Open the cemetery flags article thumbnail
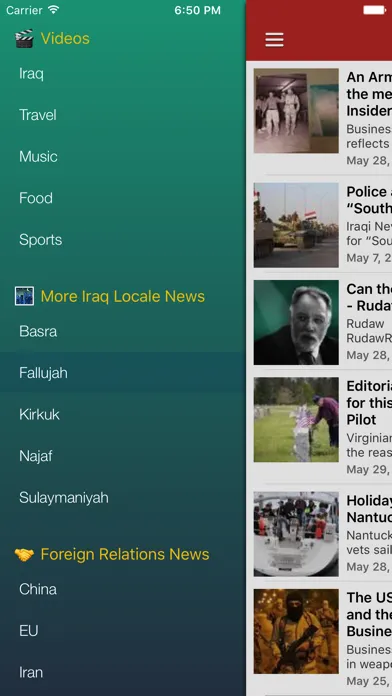Viewport: 392px width, 696px height. (296, 419)
